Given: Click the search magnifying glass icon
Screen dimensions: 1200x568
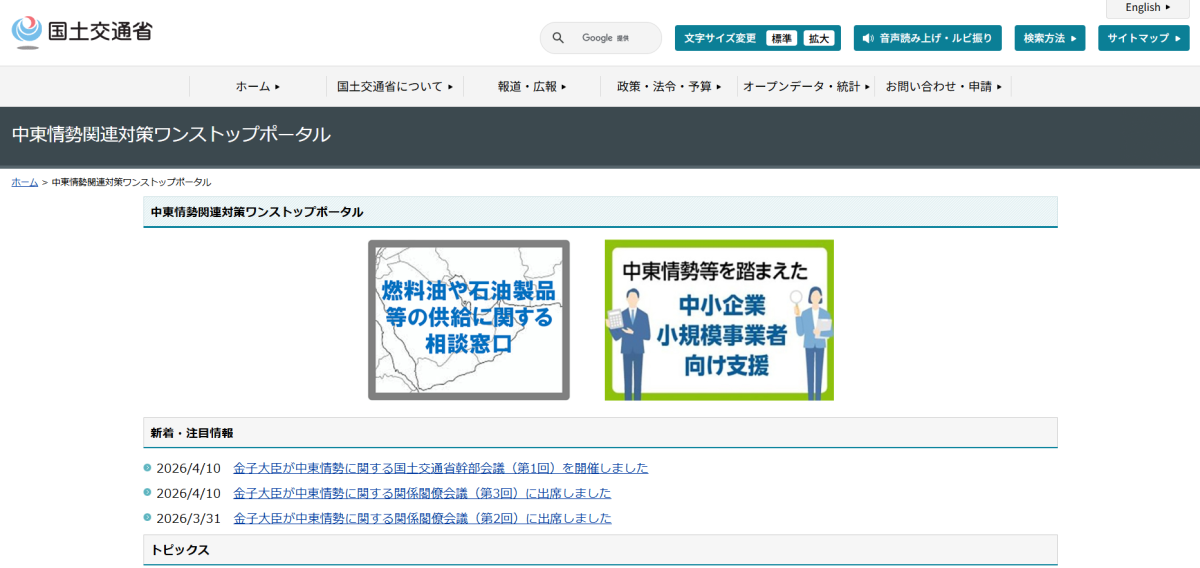Looking at the screenshot, I should (x=558, y=38).
